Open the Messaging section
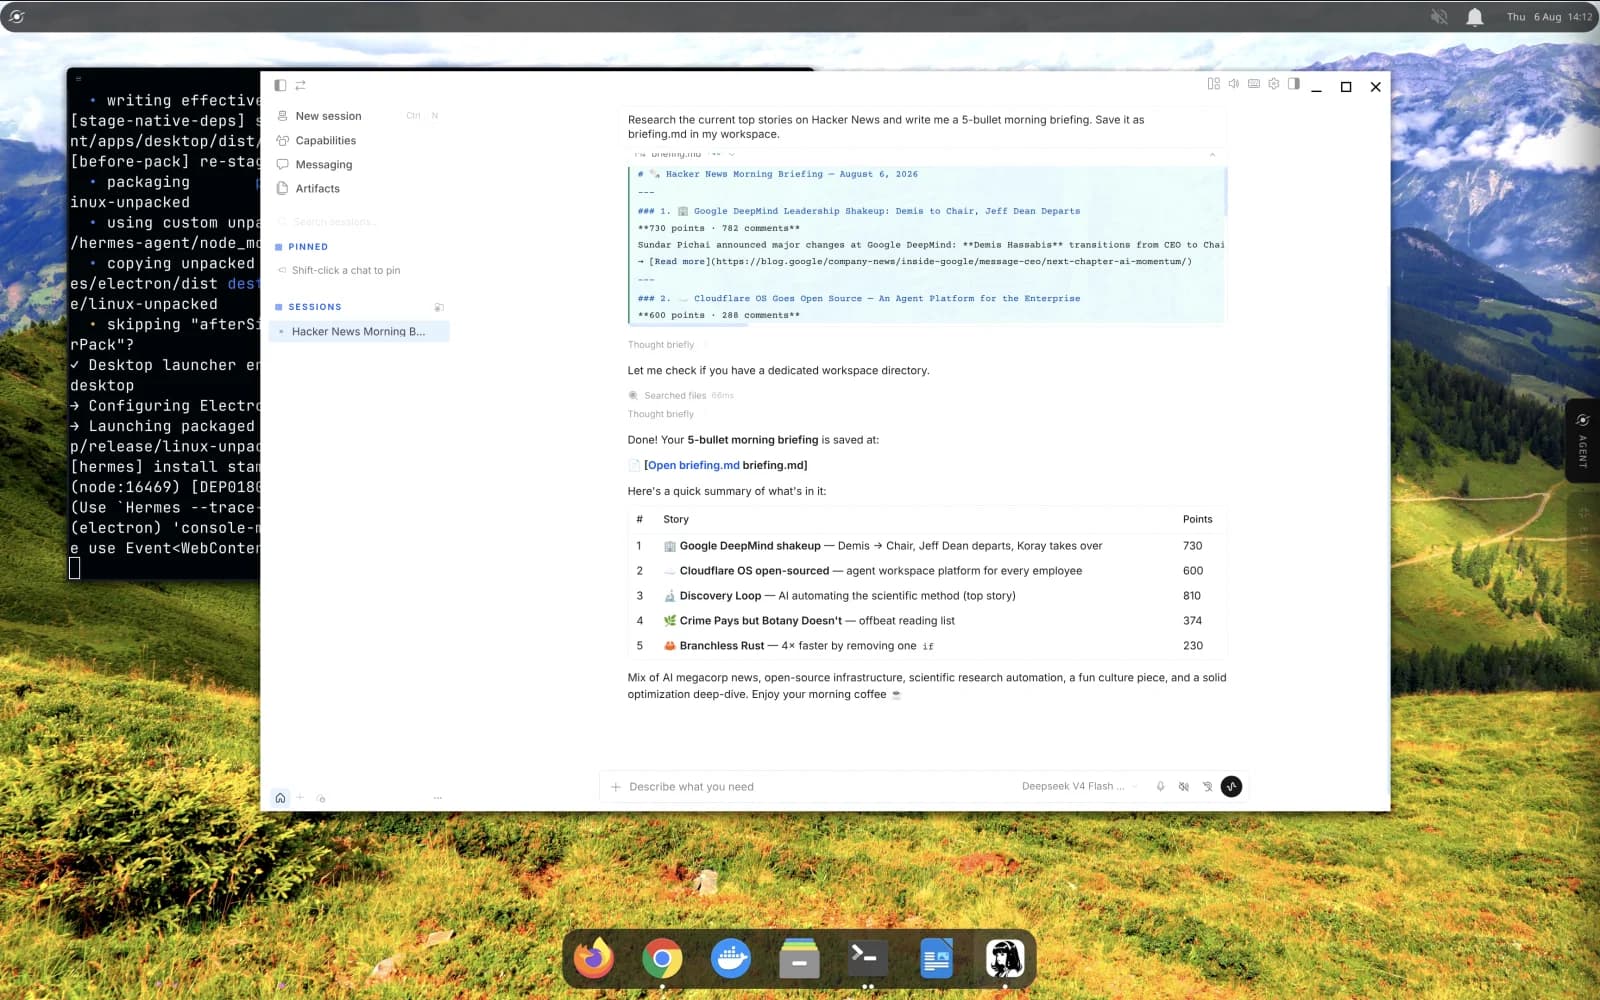 358,165
